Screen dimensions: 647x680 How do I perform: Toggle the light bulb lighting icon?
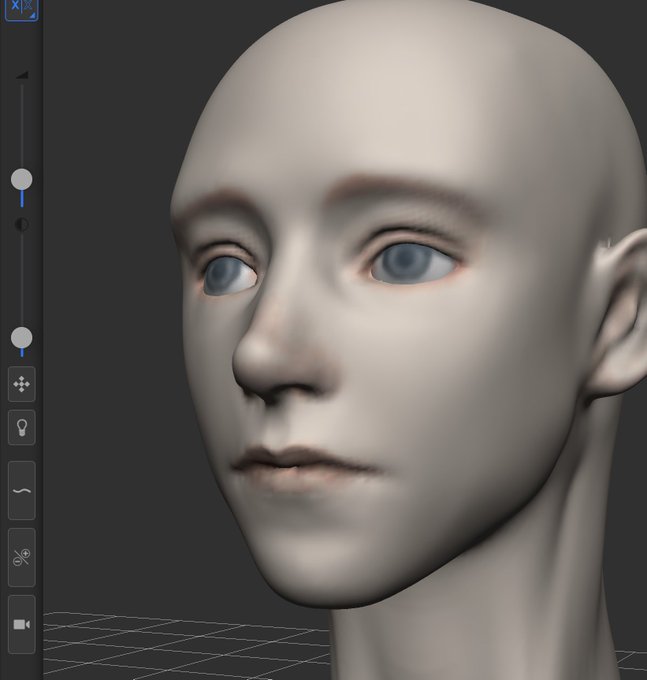[22, 428]
